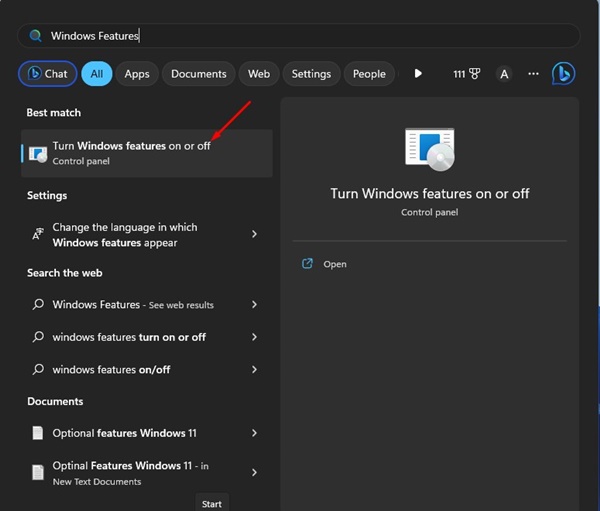
Task: Click the search magnifier icon in the search box
Action: pos(36,36)
